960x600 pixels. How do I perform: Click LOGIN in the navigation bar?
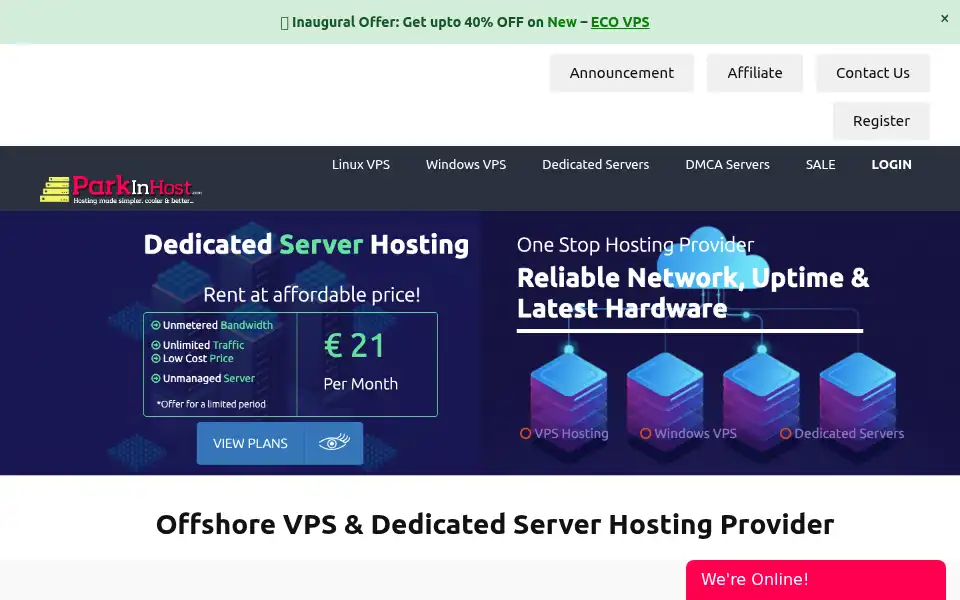click(891, 165)
